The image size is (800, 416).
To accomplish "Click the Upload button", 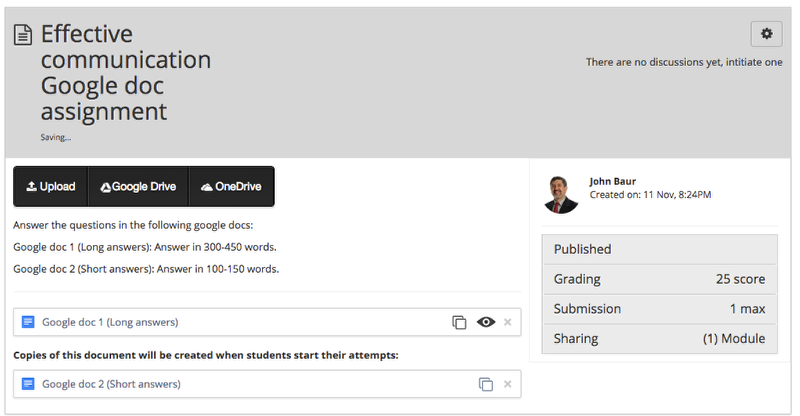I will (51, 186).
